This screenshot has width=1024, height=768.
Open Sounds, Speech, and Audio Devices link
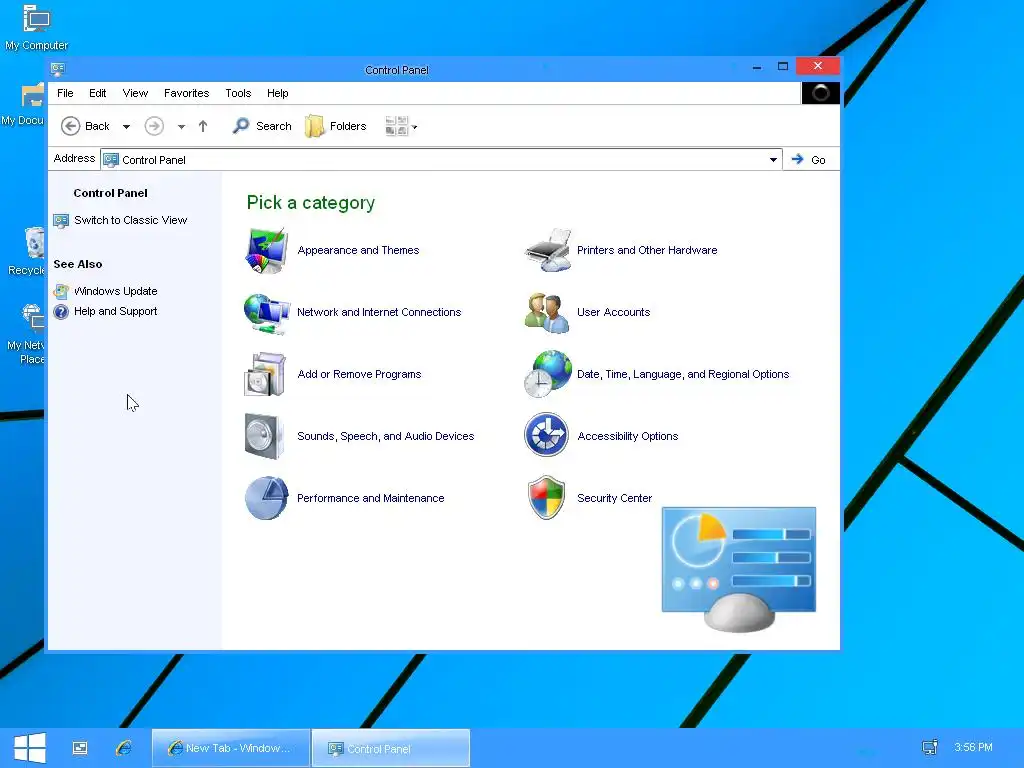pyautogui.click(x=386, y=436)
